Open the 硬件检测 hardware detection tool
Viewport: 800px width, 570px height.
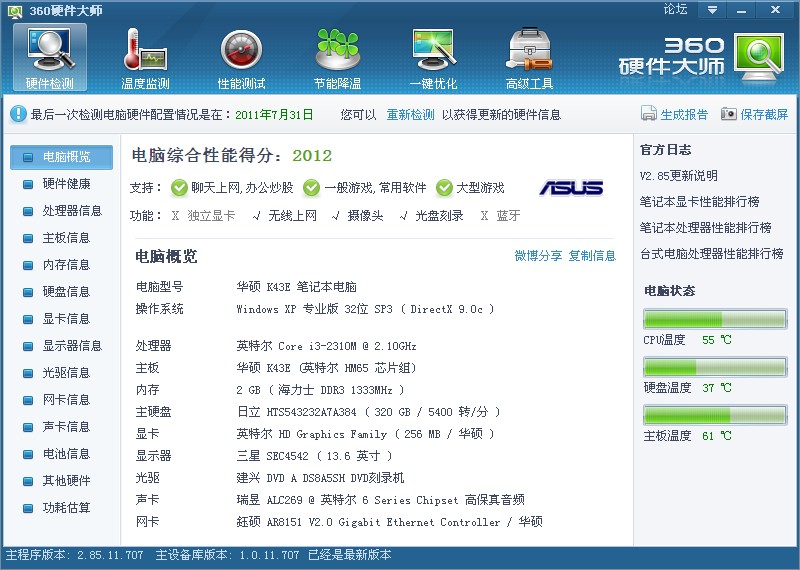click(50, 57)
